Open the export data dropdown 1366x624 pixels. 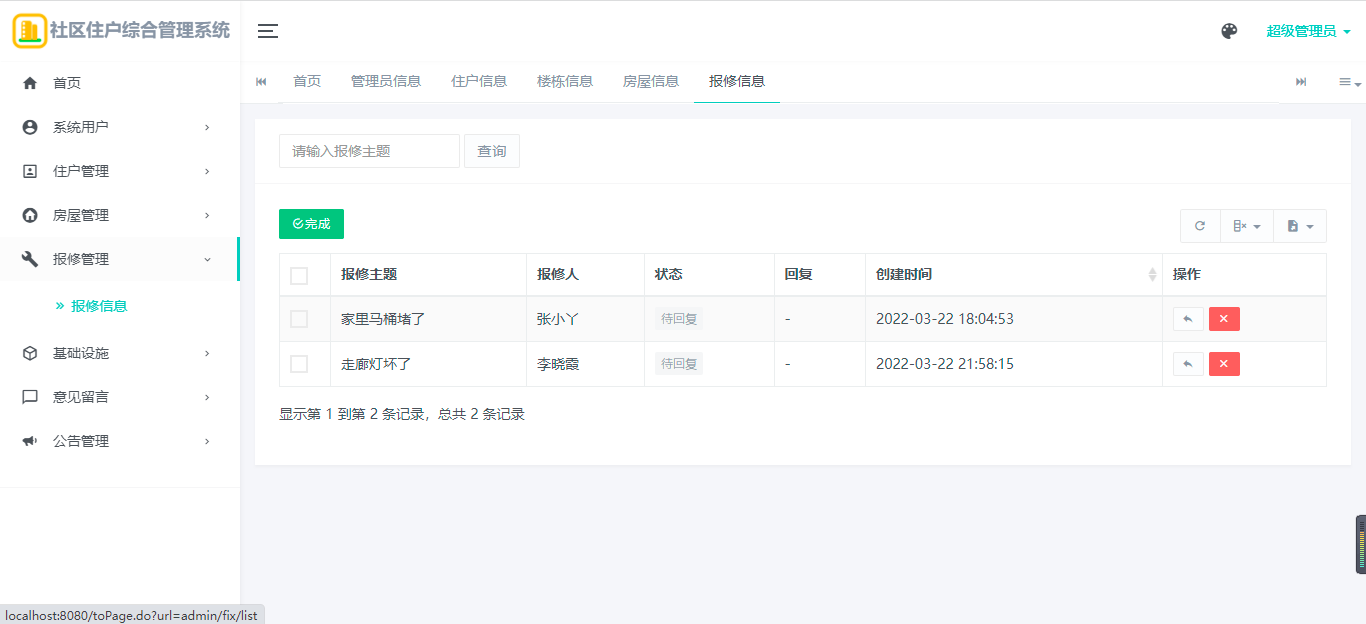[1300, 226]
